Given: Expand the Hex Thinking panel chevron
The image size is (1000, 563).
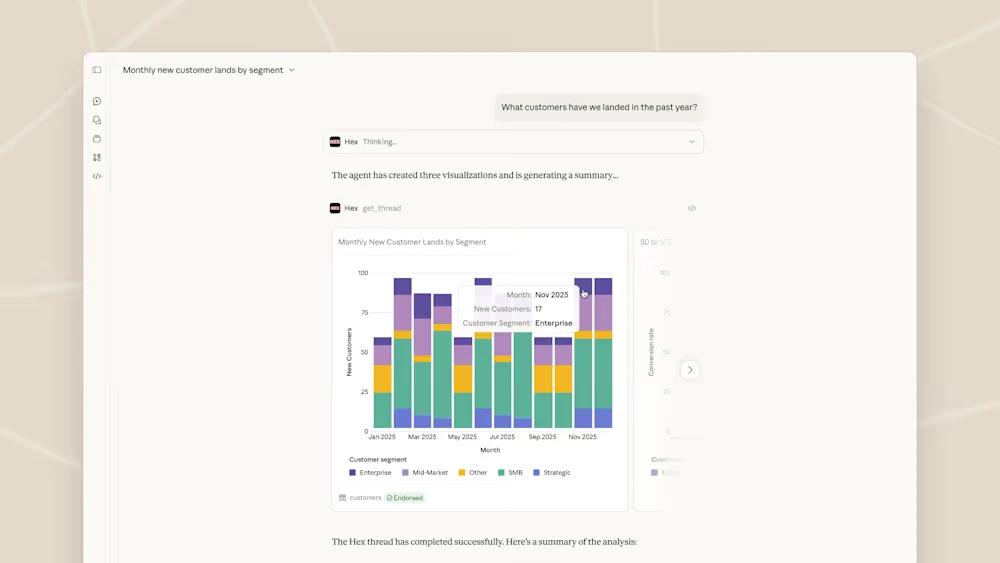Looking at the screenshot, I should click(x=692, y=142).
